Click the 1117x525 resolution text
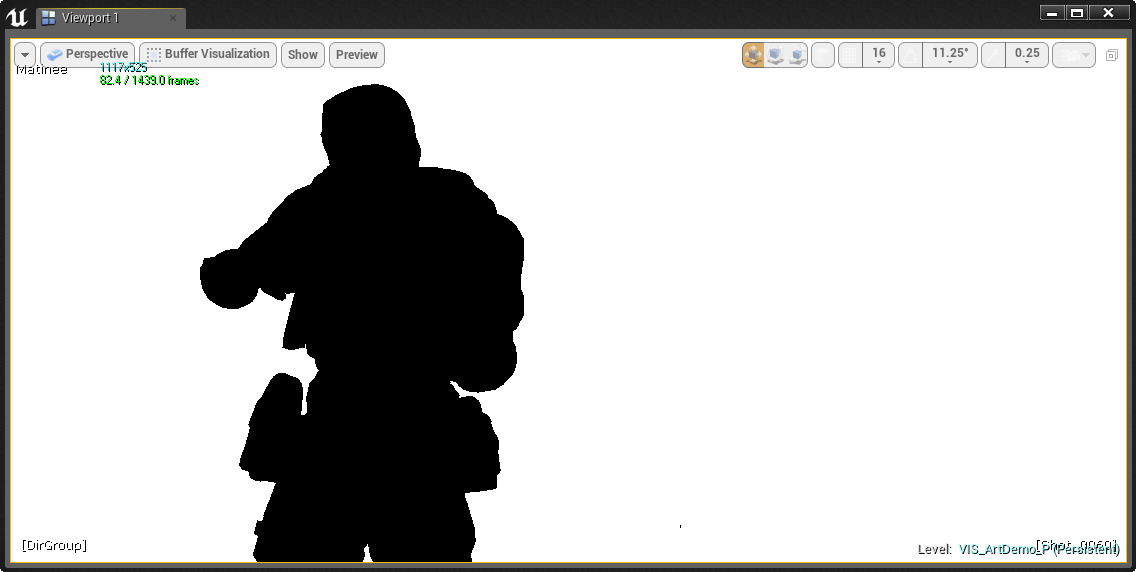The width and height of the screenshot is (1136, 572). click(123, 67)
